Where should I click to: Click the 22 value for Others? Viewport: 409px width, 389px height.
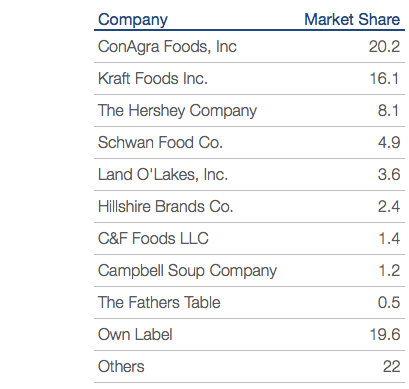coord(392,367)
